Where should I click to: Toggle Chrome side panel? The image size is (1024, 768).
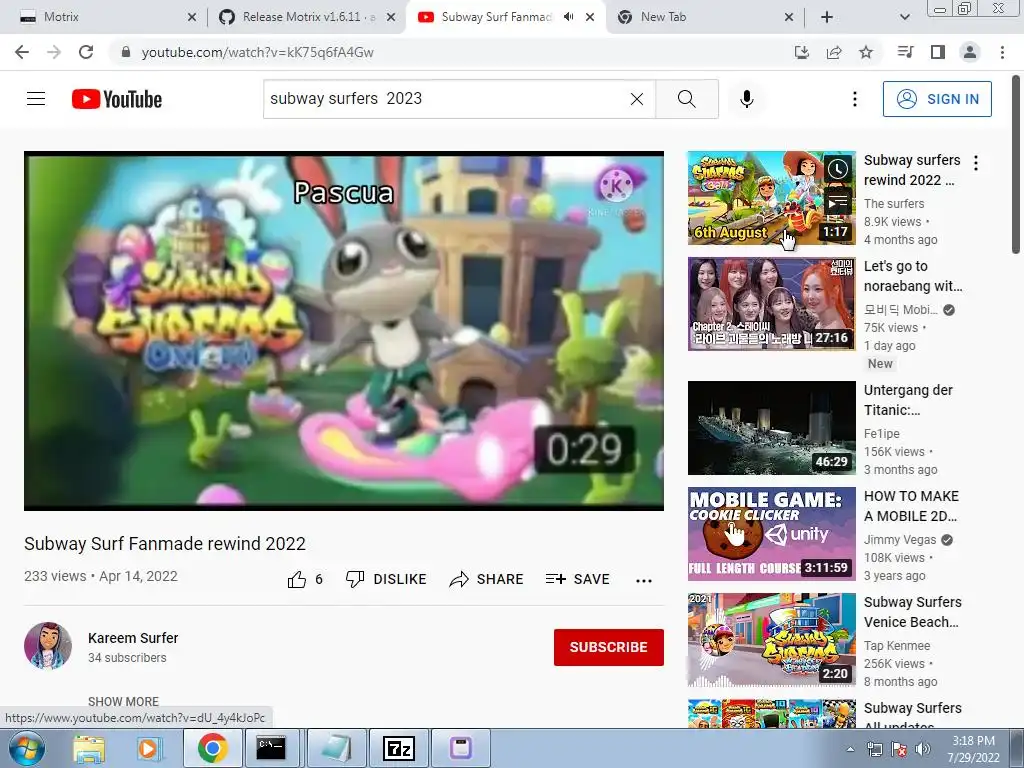938,52
